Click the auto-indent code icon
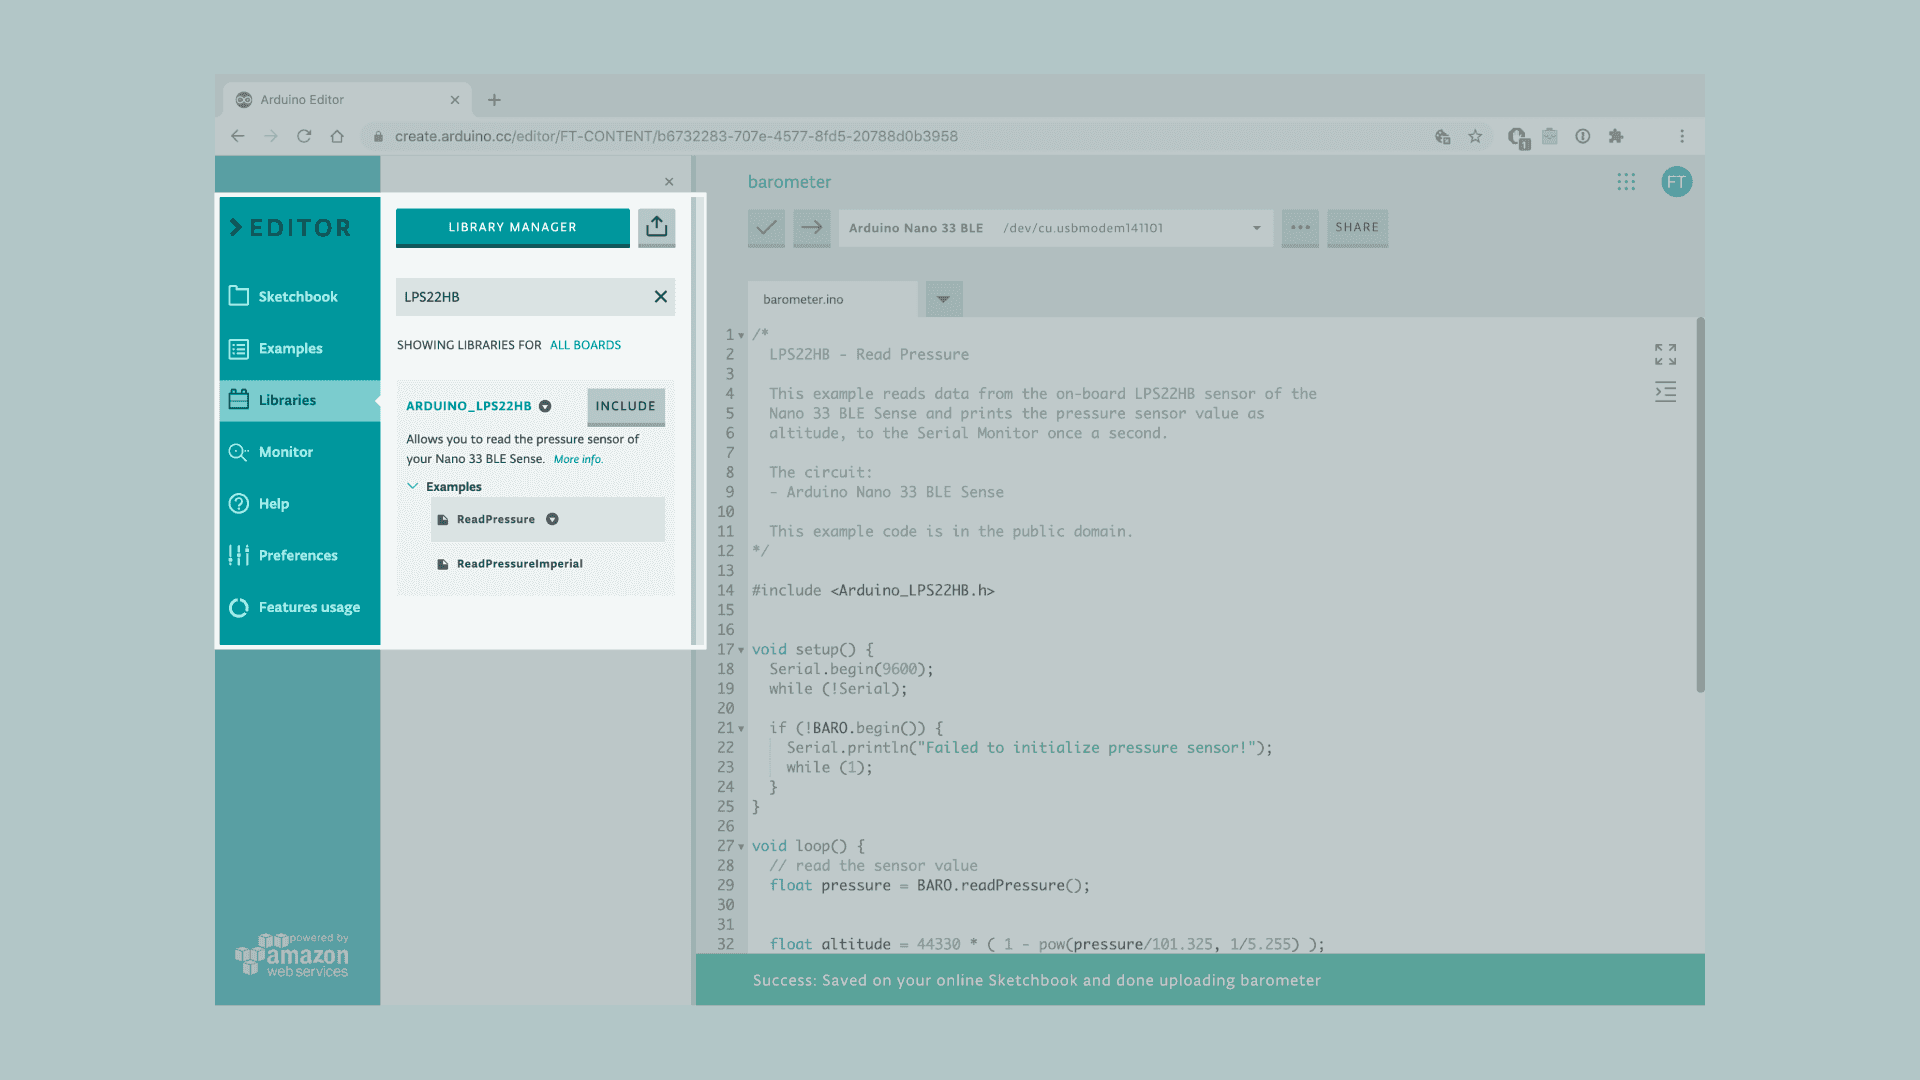The image size is (1920, 1080). (x=1665, y=392)
